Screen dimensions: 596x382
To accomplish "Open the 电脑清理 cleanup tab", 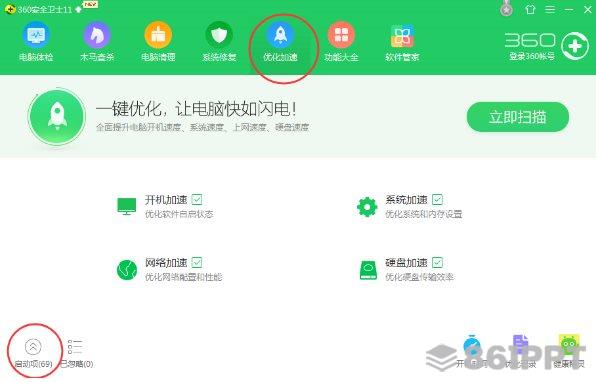I will tap(158, 42).
